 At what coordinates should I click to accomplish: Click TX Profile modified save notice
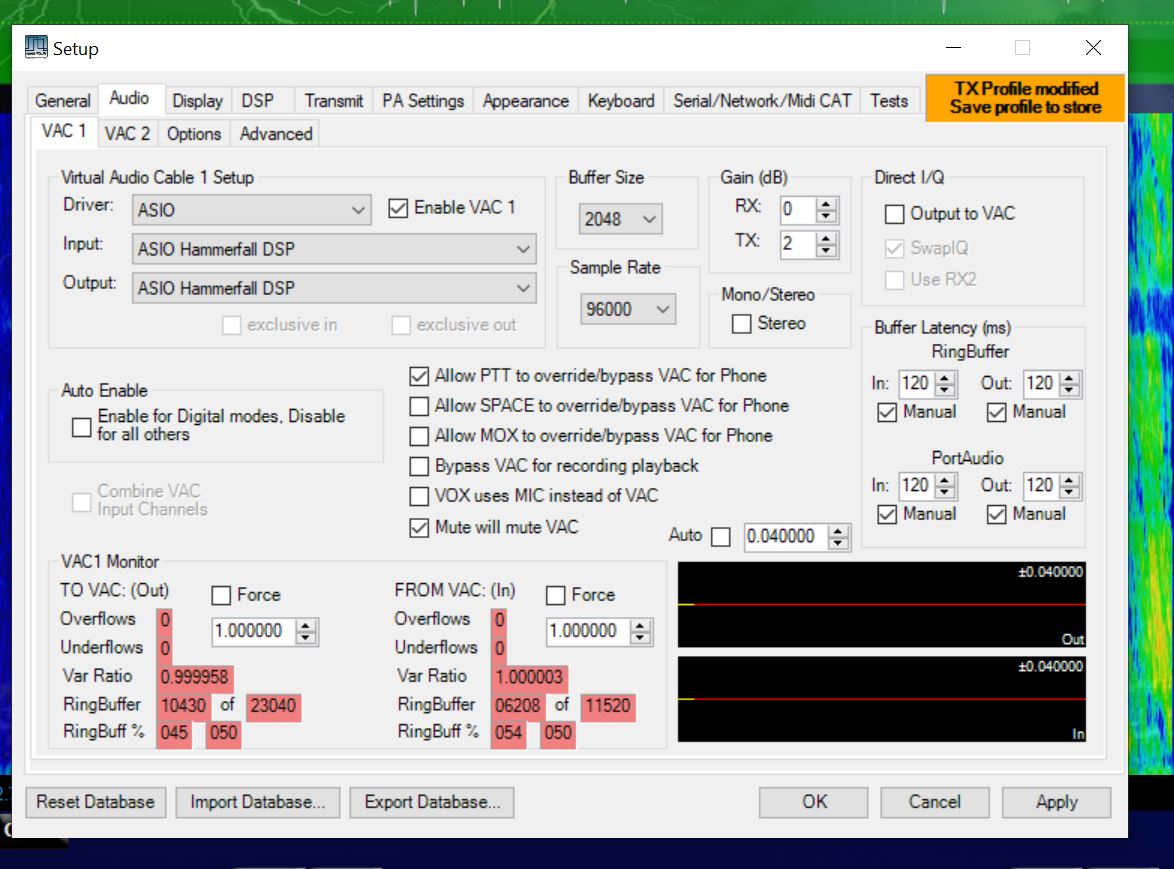[x=1025, y=98]
